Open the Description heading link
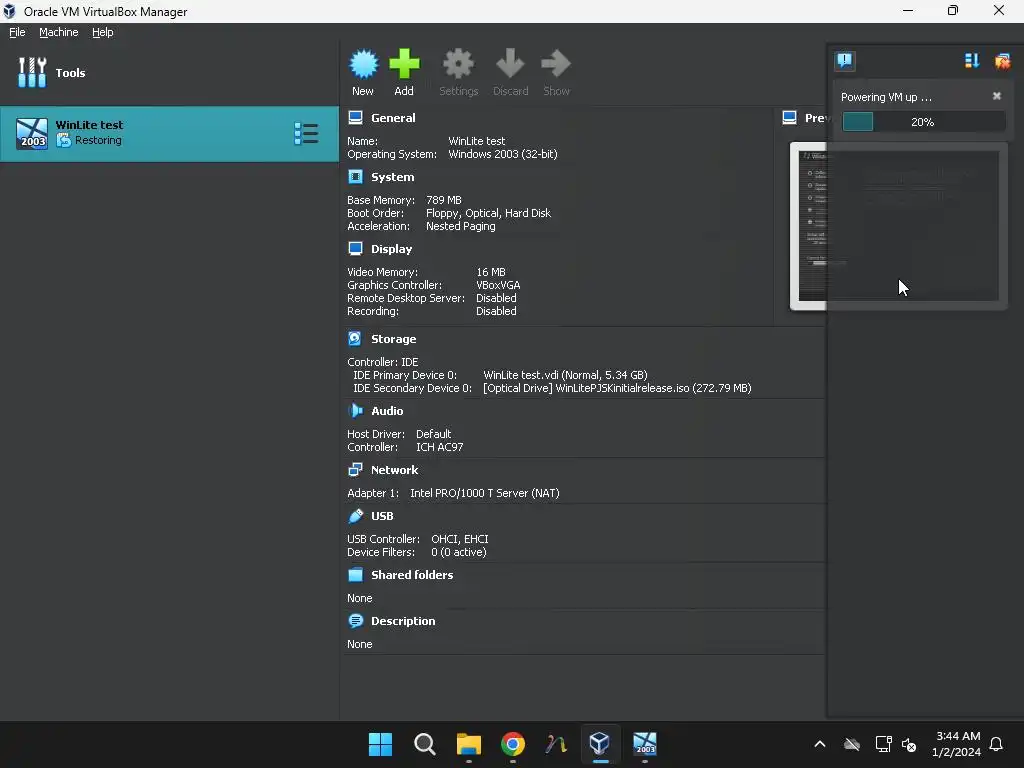This screenshot has height=768, width=1024. 403,621
